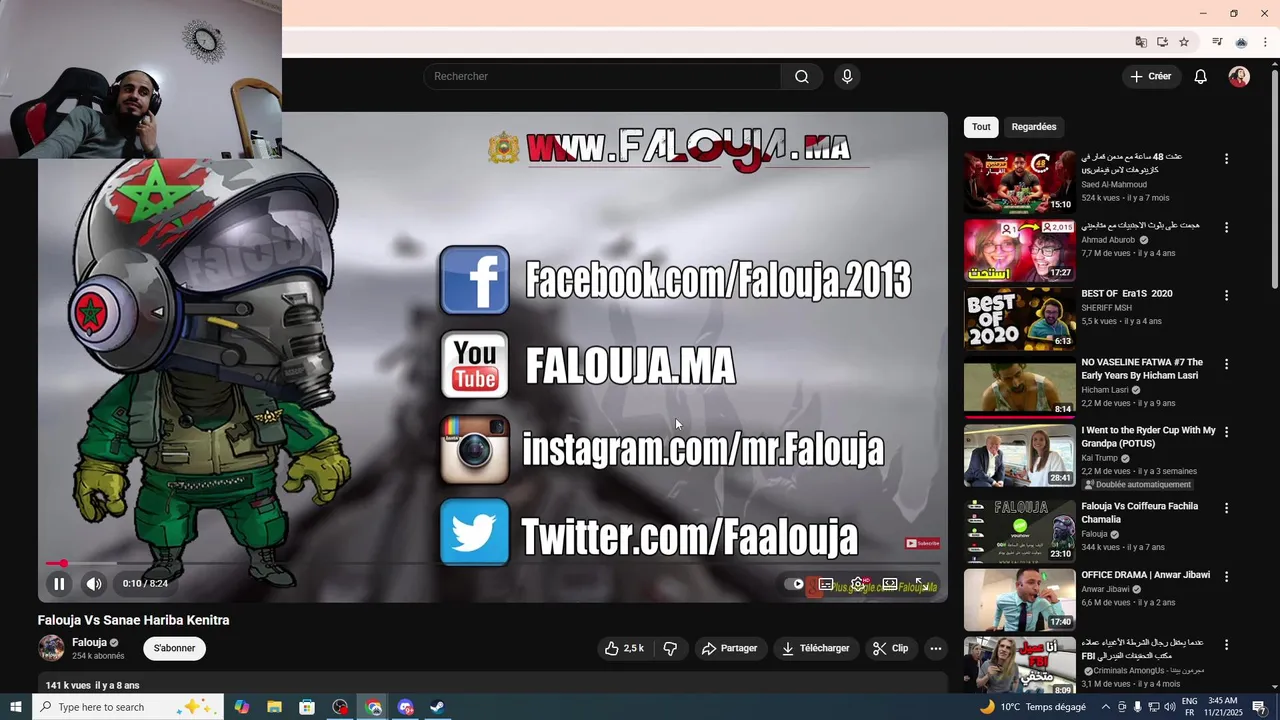Open options for Ahmad Aburob video
The height and width of the screenshot is (720, 1280).
click(x=1226, y=227)
